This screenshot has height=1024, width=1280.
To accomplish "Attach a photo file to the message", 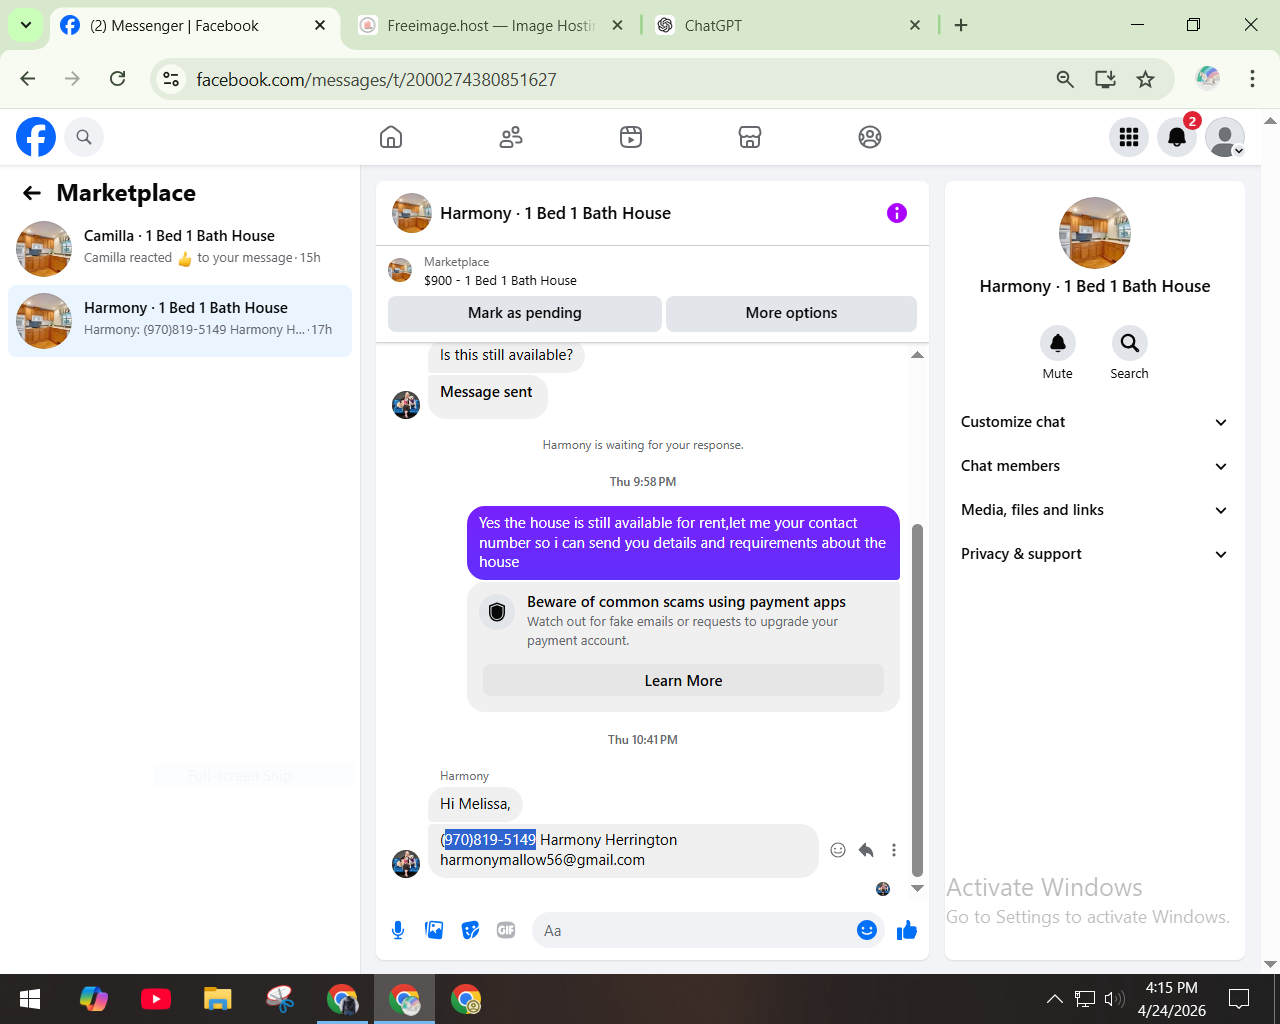I will point(434,931).
